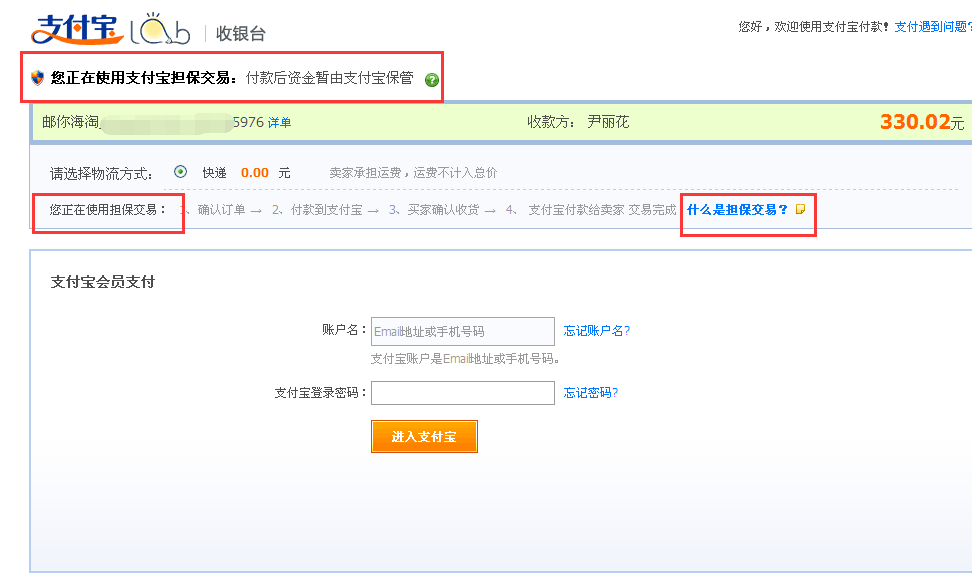Click the order name 邮你海淘

(x=71, y=122)
